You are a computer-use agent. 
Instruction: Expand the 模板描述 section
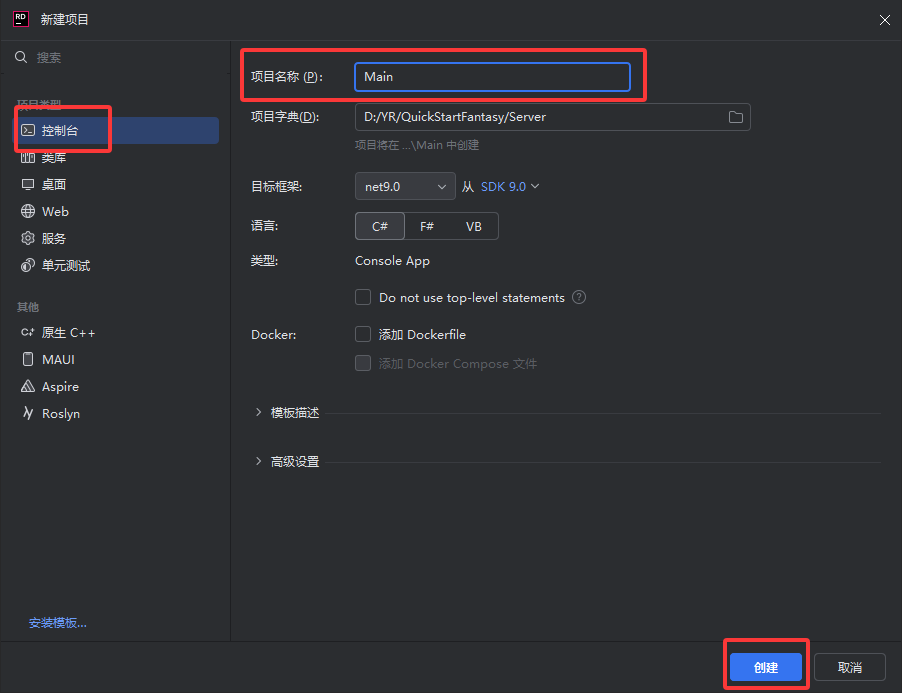click(x=260, y=413)
